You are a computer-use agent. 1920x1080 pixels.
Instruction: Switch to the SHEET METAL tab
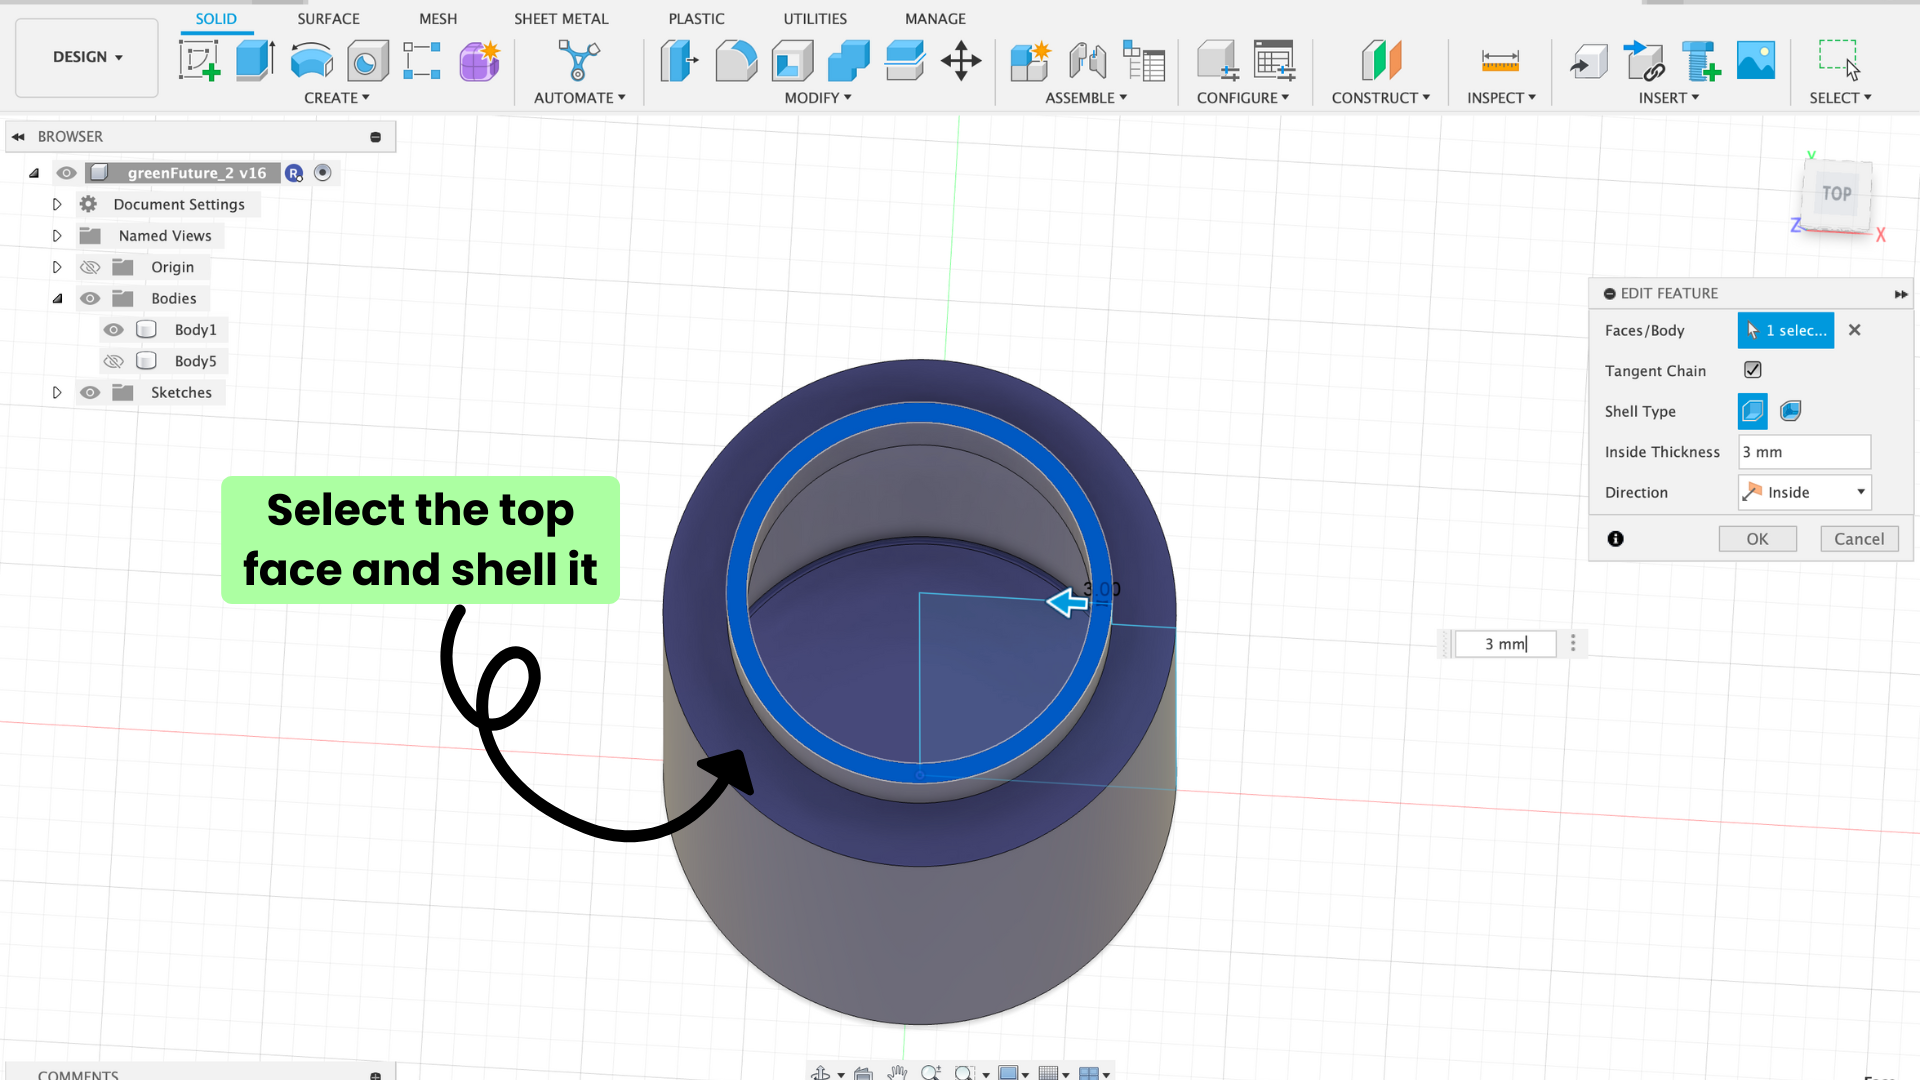(x=561, y=18)
